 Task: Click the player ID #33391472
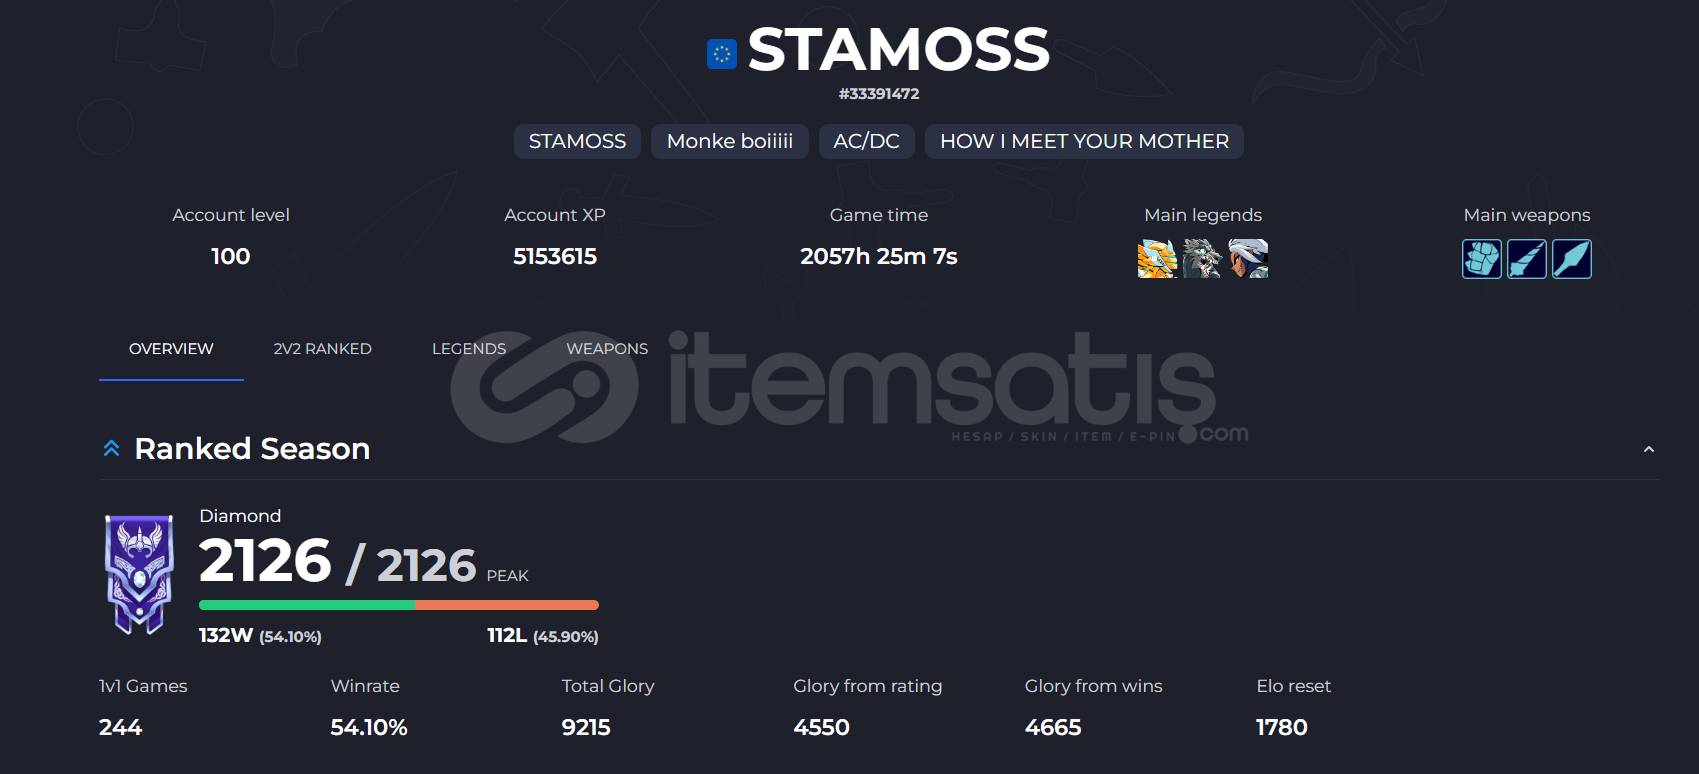tap(879, 94)
